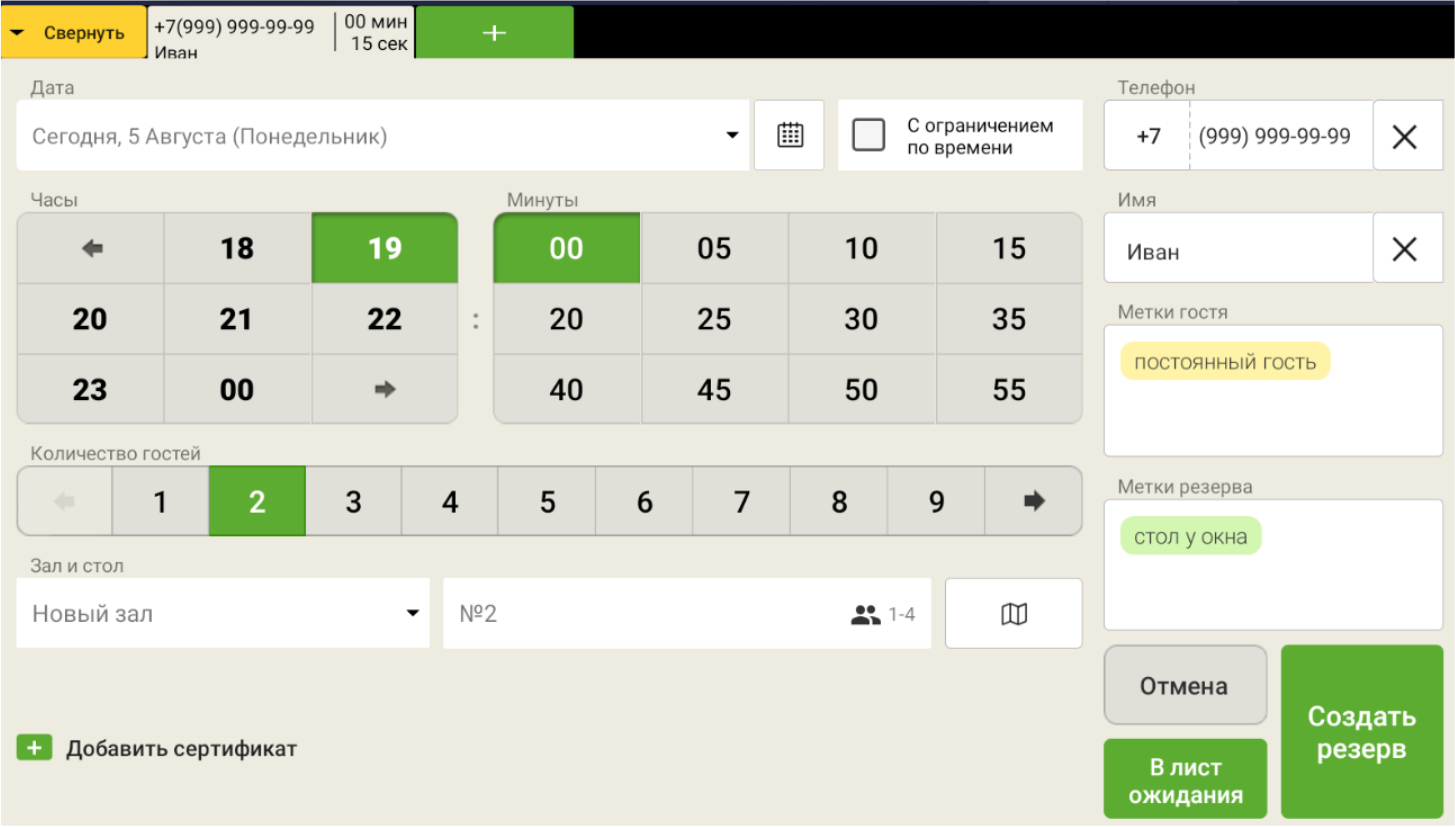Screen dimensions: 1455x827
Task: Expand the date dropdown
Action: pyautogui.click(x=733, y=136)
